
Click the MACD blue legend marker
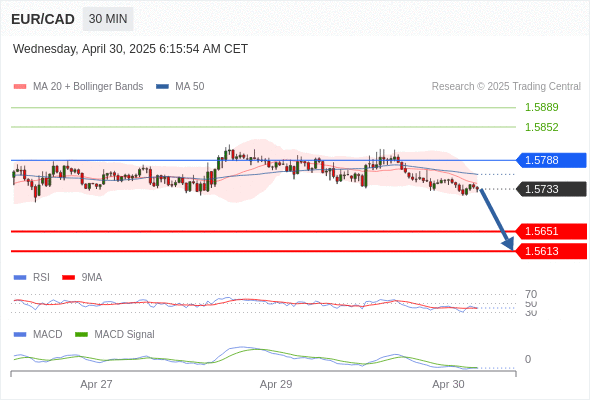(20, 335)
